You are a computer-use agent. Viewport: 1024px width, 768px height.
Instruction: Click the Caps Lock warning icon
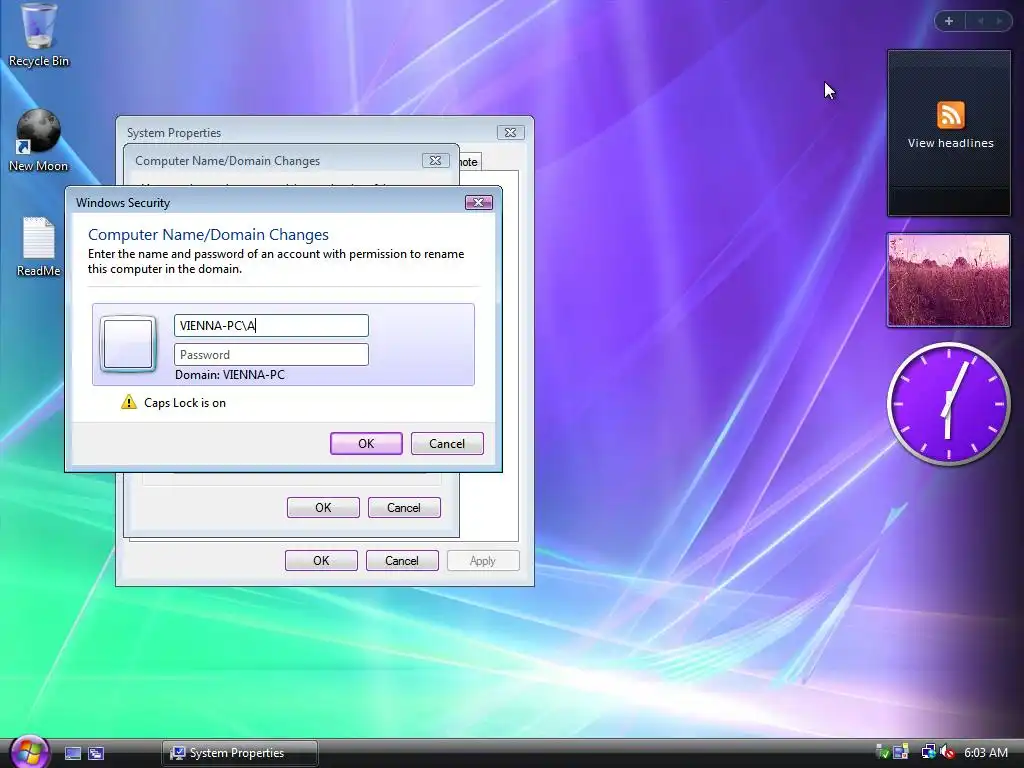click(x=129, y=402)
